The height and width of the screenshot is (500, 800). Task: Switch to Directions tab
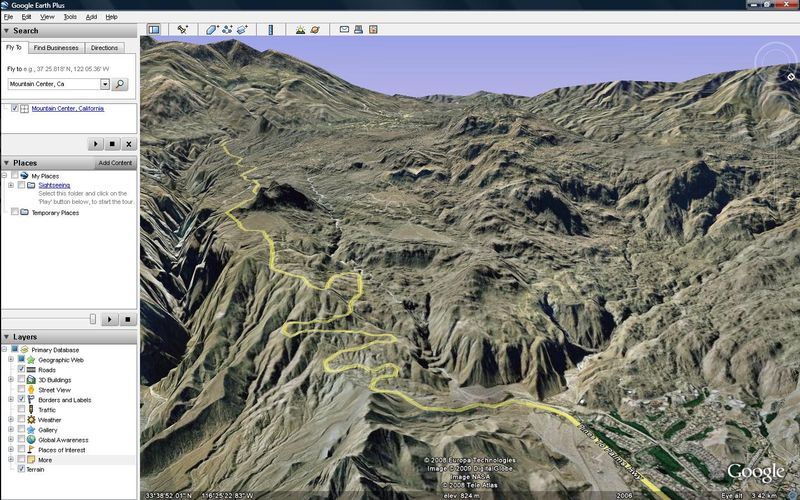(104, 47)
